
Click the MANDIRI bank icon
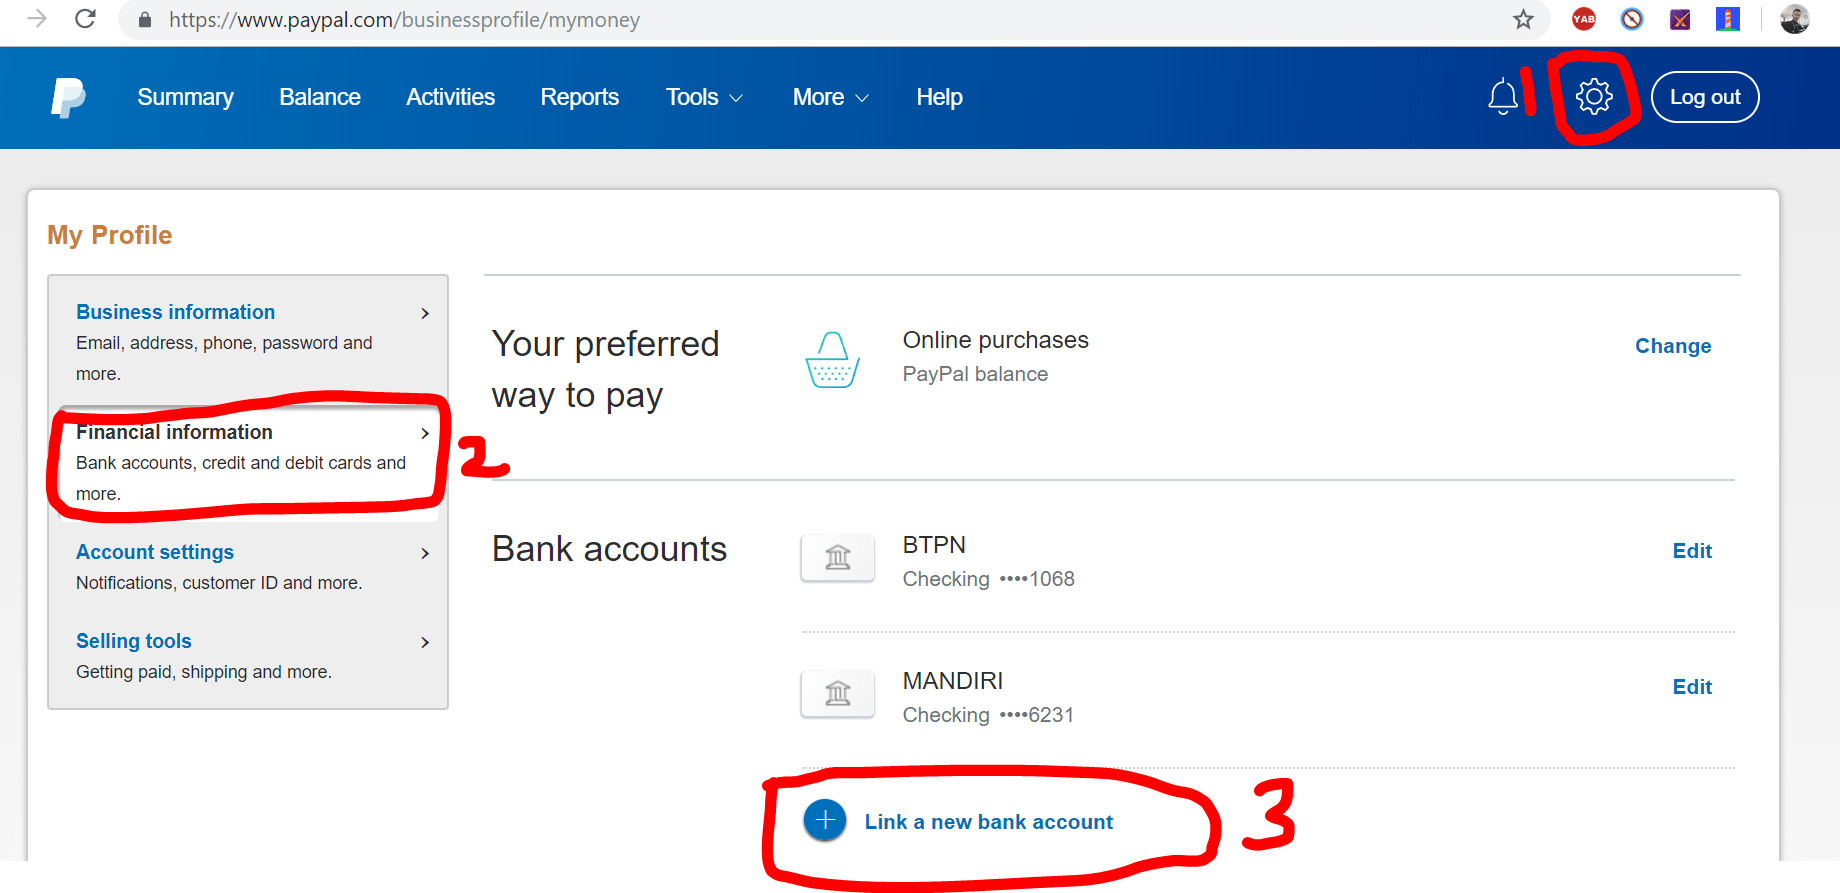coord(838,694)
